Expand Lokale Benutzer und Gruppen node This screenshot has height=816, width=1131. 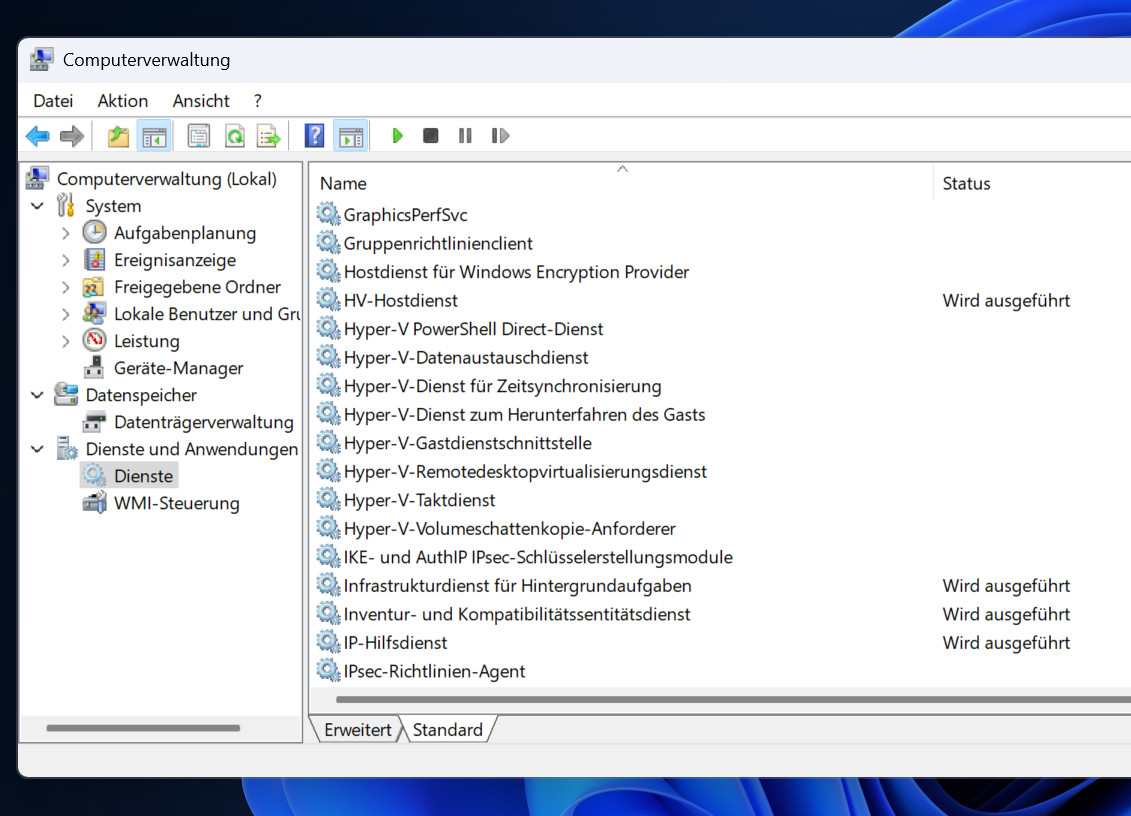(x=66, y=314)
